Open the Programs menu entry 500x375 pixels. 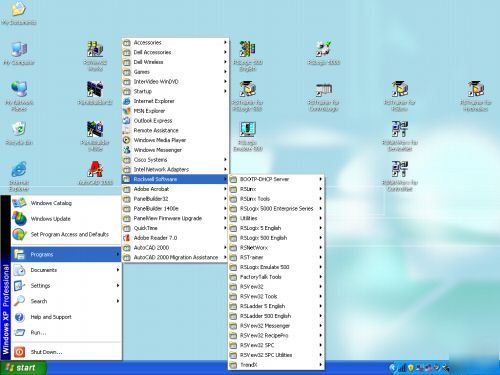point(66,254)
